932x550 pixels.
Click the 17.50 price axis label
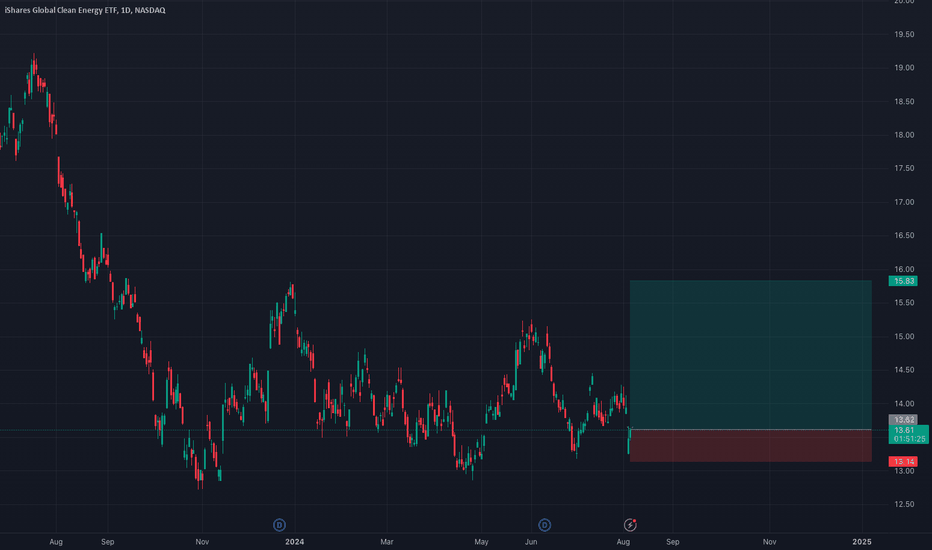904,168
